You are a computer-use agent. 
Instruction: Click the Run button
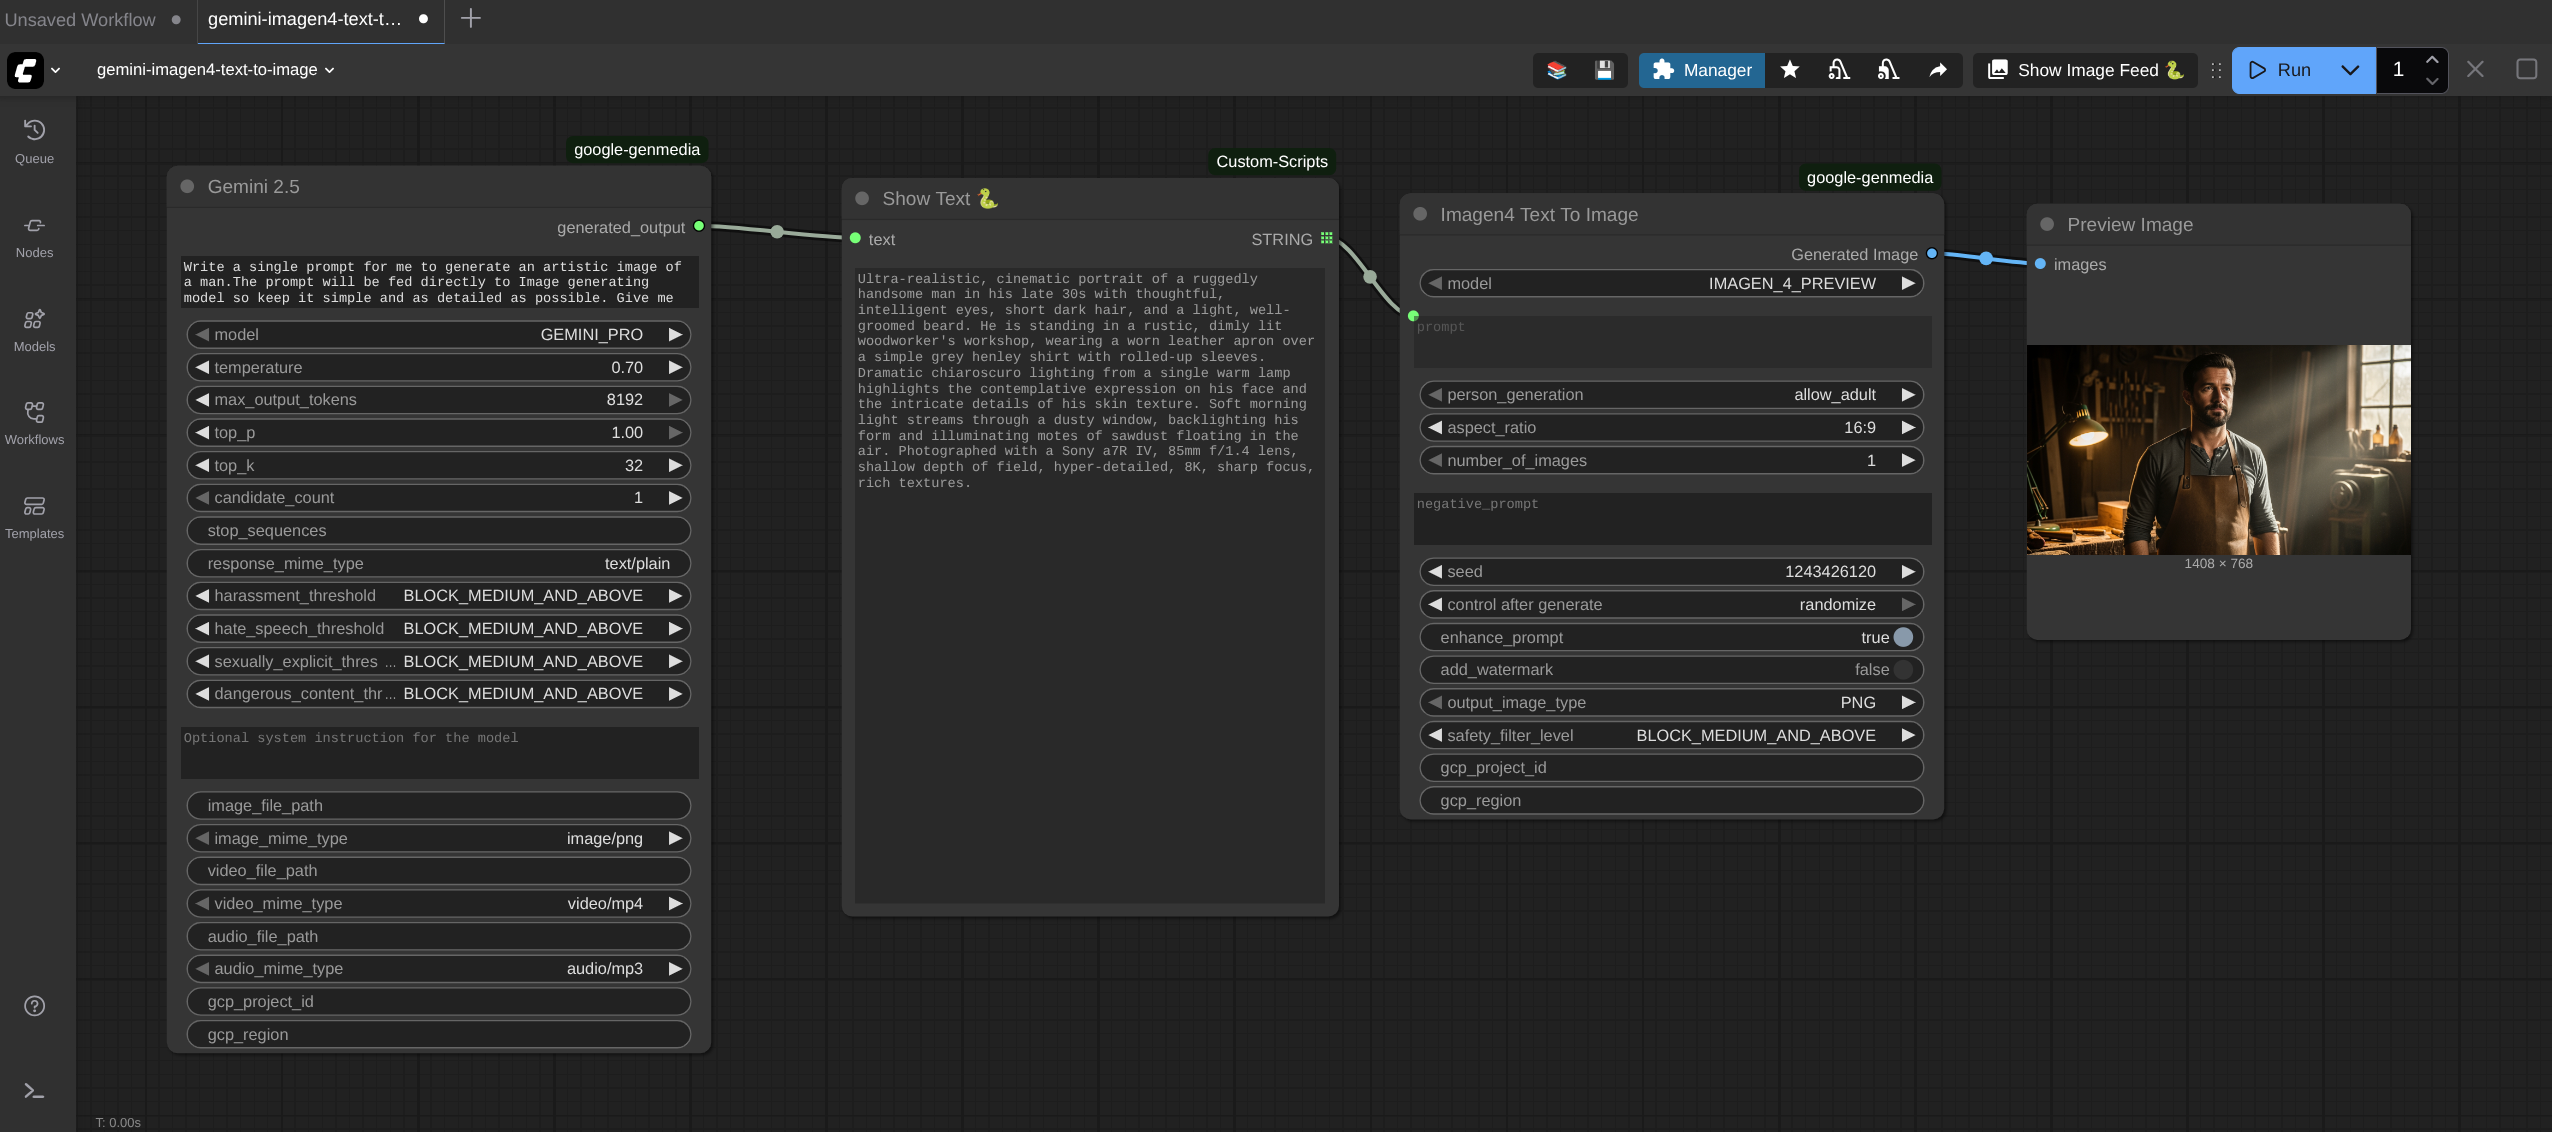pyautogui.click(x=2280, y=70)
